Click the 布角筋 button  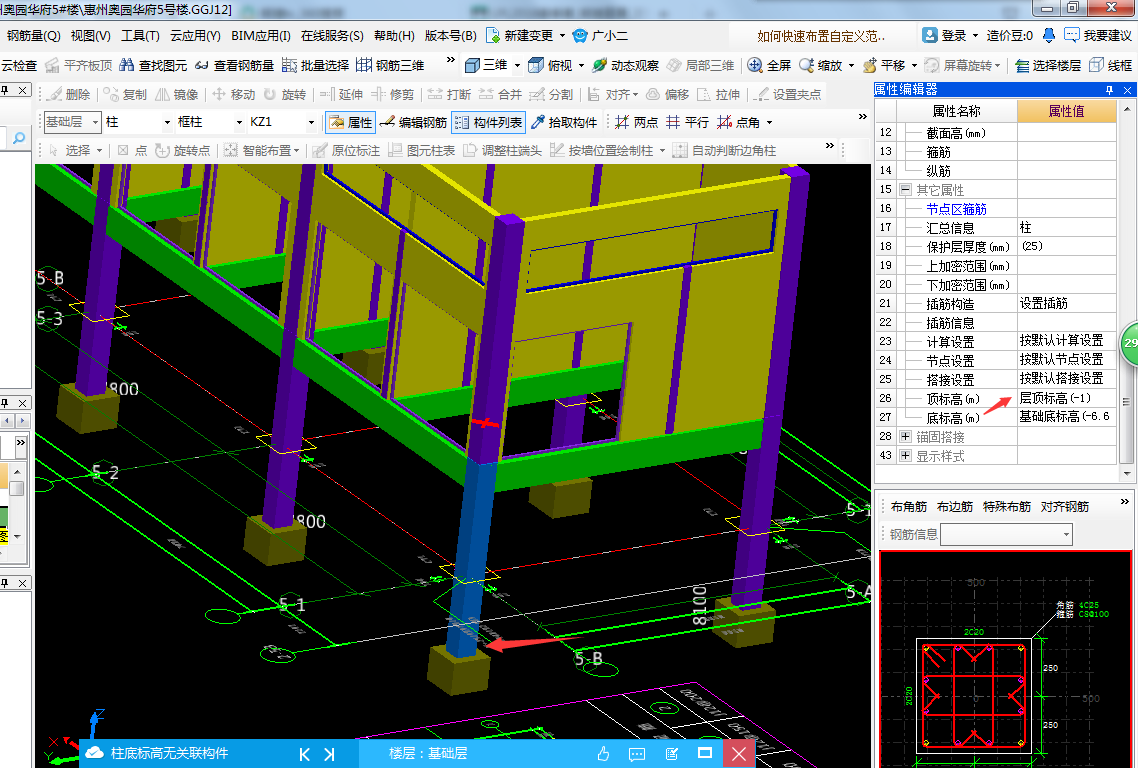(x=909, y=507)
